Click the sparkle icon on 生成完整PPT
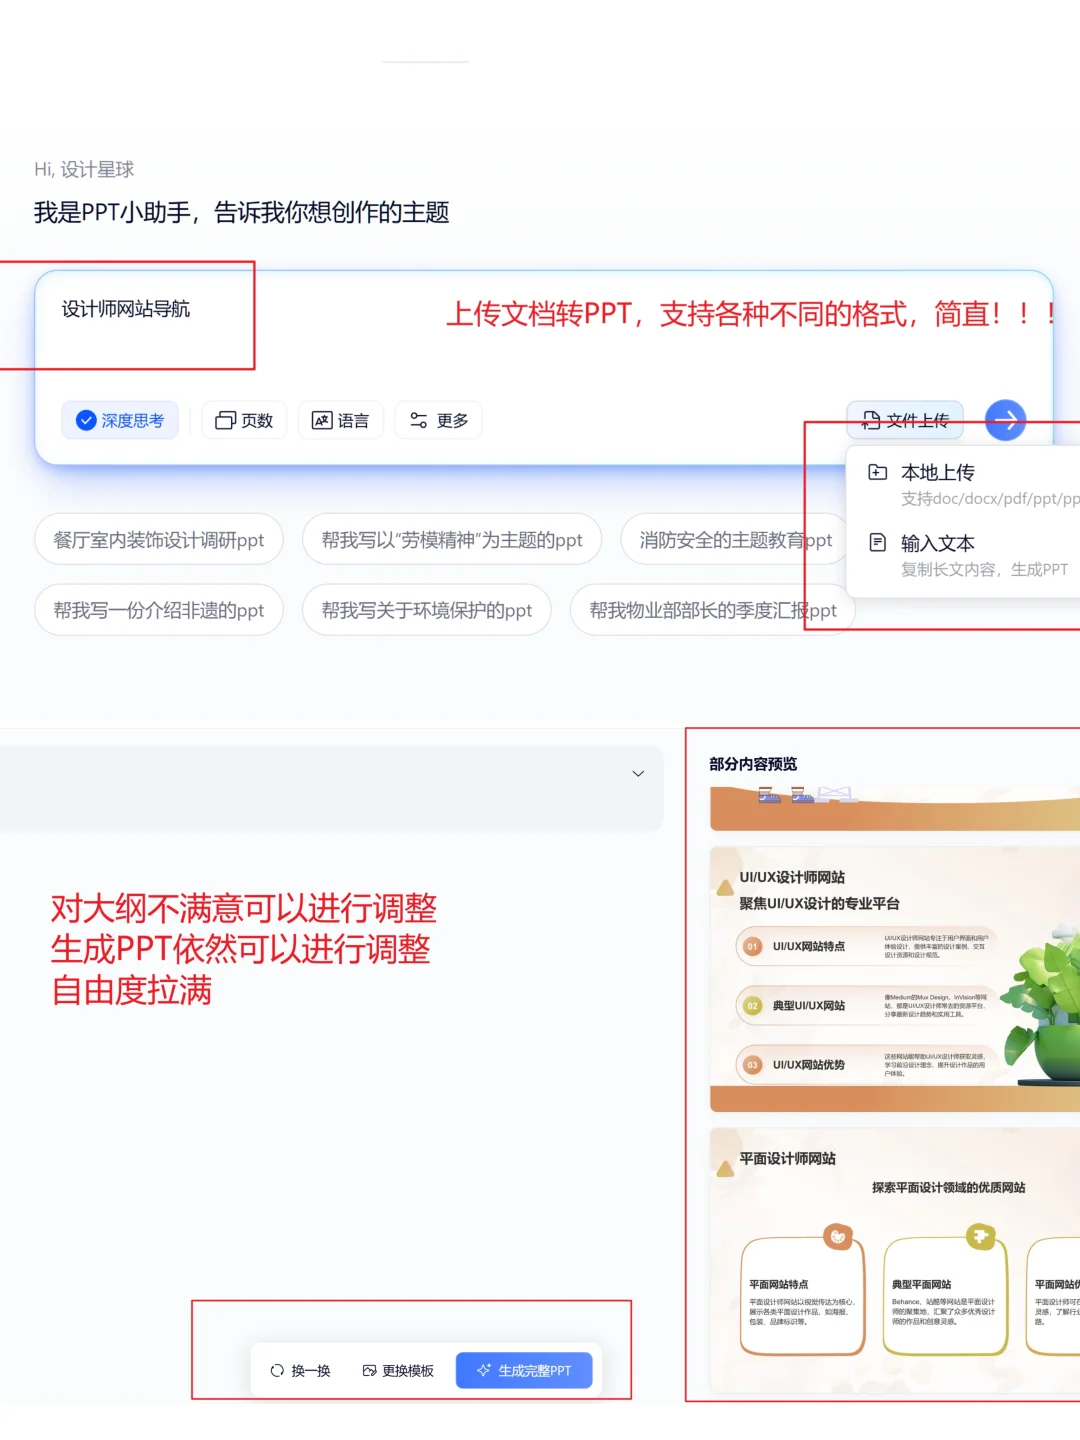1080x1440 pixels. point(483,1370)
